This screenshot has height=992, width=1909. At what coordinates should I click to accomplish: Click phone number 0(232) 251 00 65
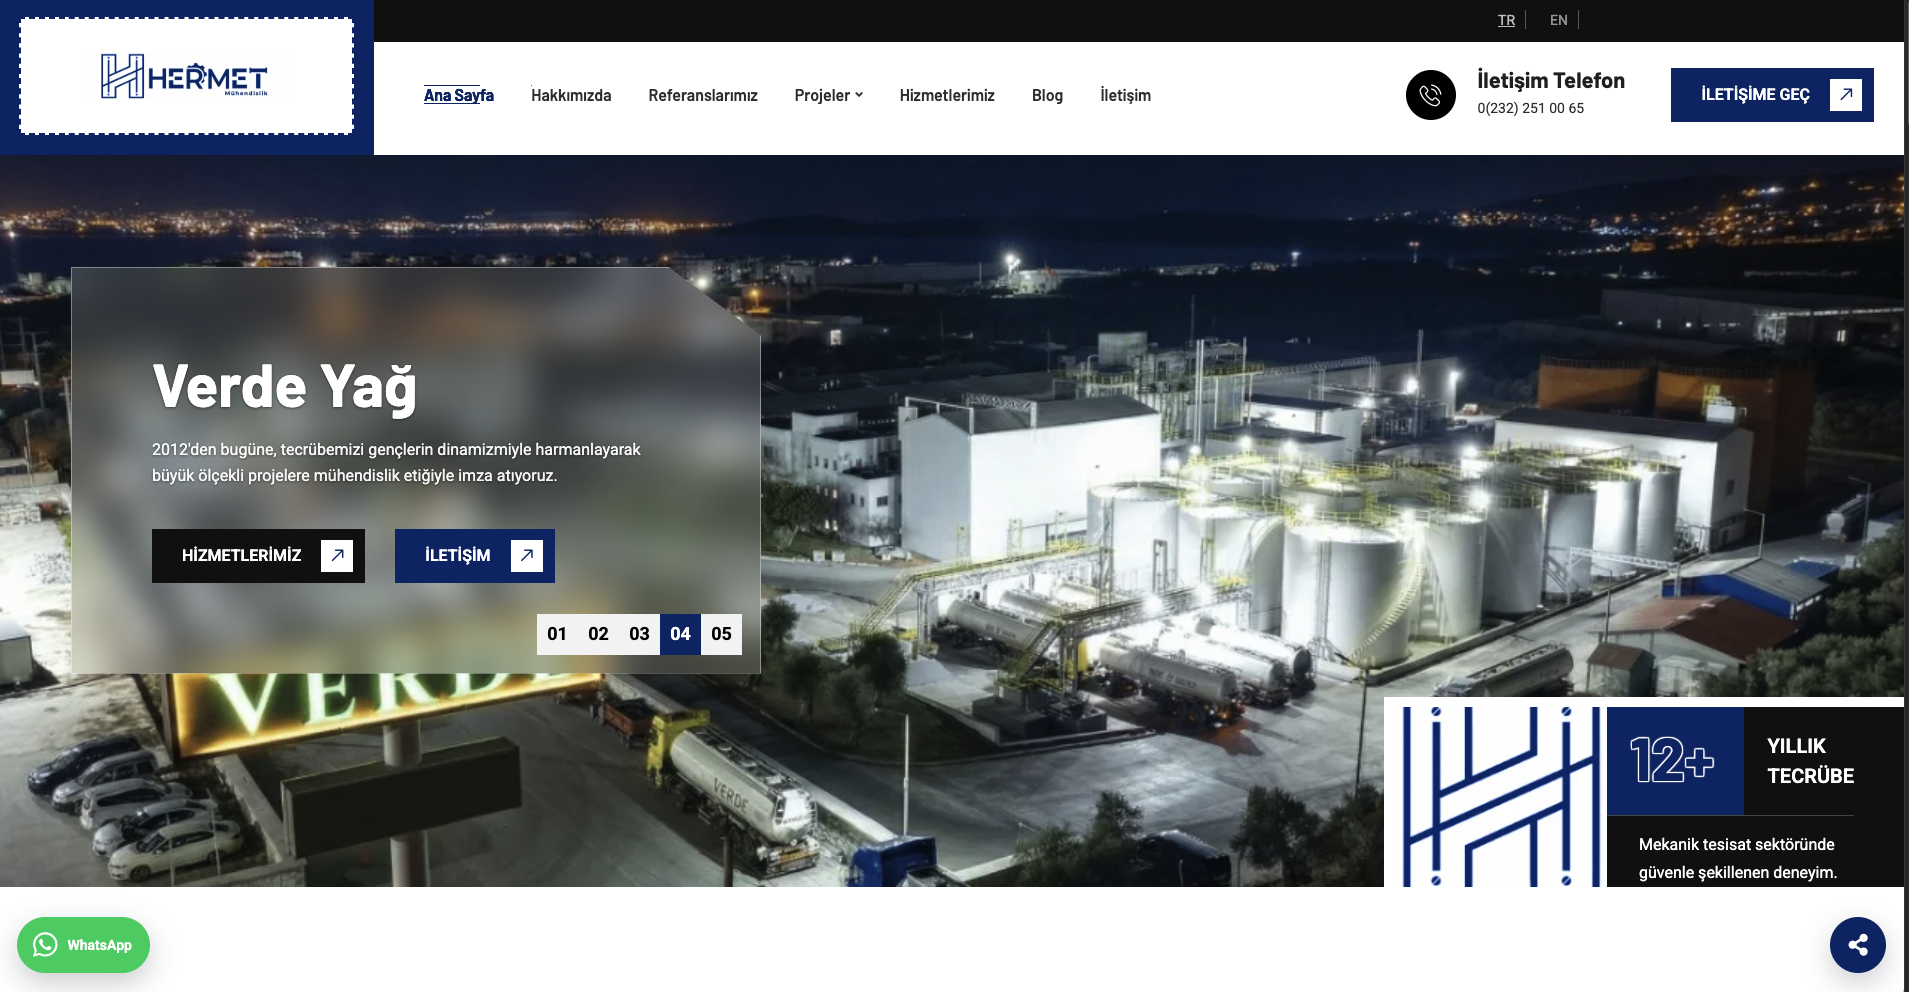1530,108
